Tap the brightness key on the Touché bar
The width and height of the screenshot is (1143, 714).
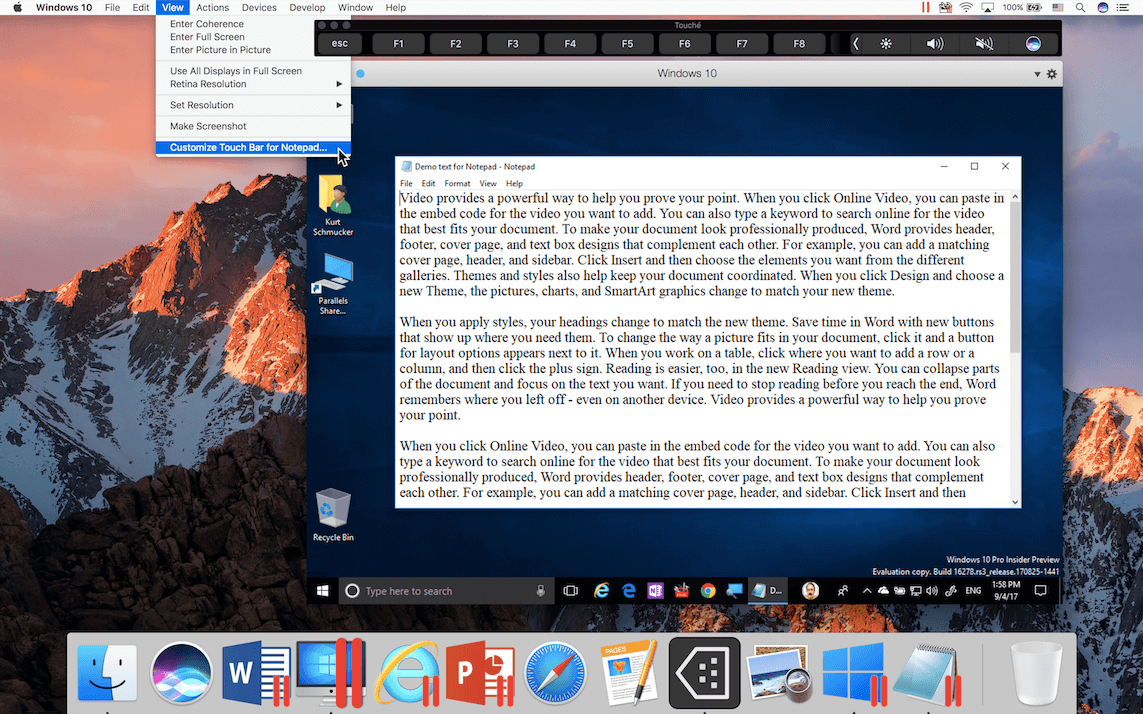886,44
